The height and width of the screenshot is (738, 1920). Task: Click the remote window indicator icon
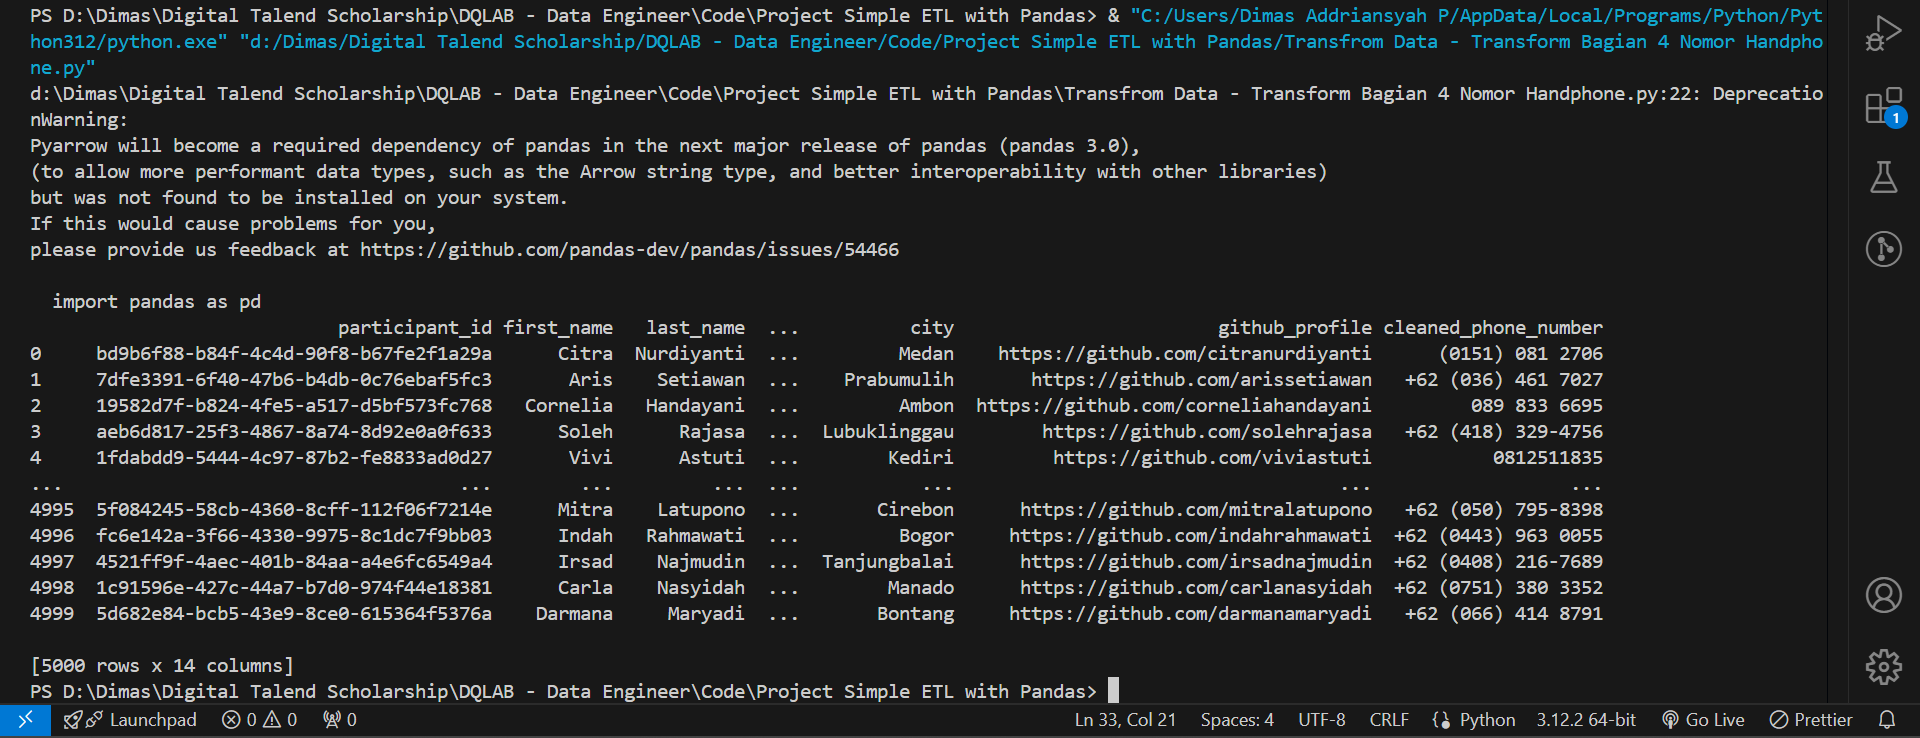pos(25,720)
